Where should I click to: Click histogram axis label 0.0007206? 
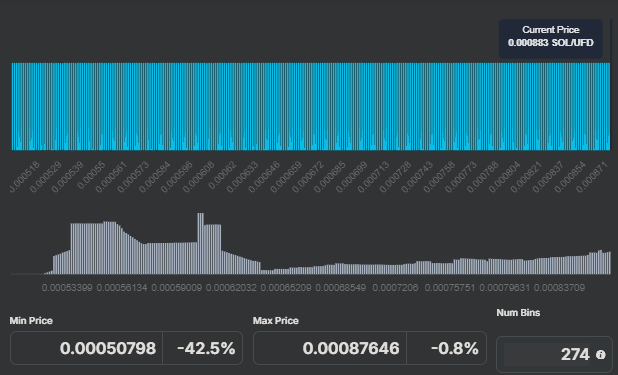[x=395, y=288]
